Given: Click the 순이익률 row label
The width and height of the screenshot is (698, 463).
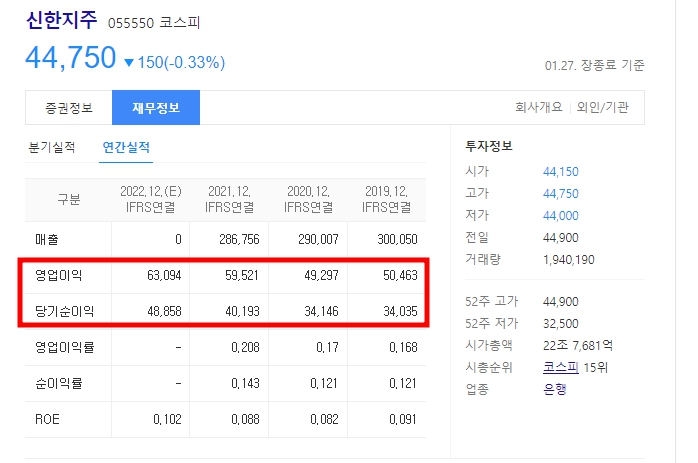Looking at the screenshot, I should 58,383.
